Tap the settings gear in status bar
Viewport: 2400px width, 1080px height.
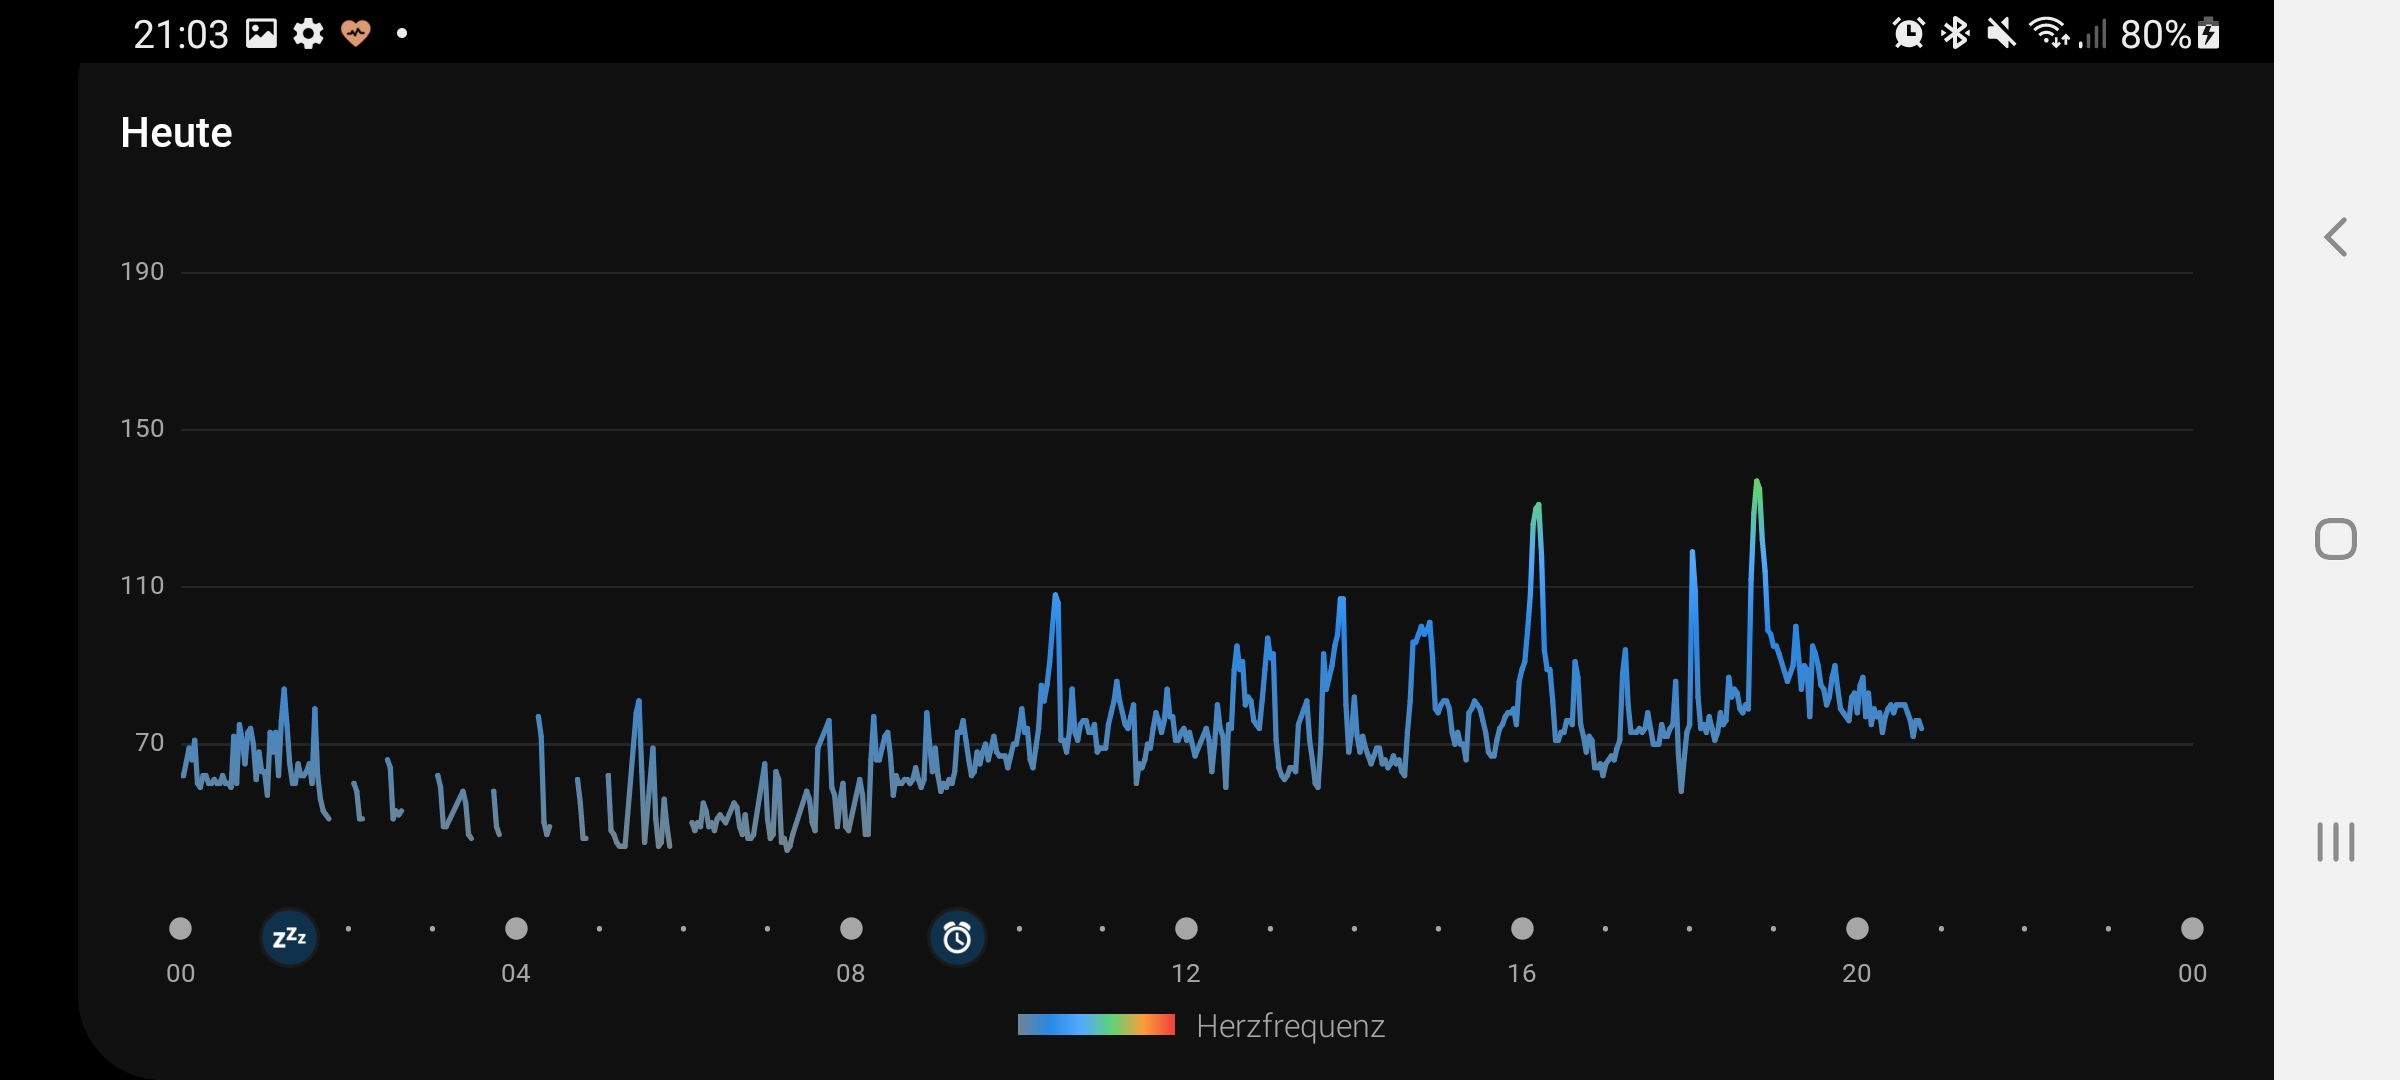tap(308, 34)
